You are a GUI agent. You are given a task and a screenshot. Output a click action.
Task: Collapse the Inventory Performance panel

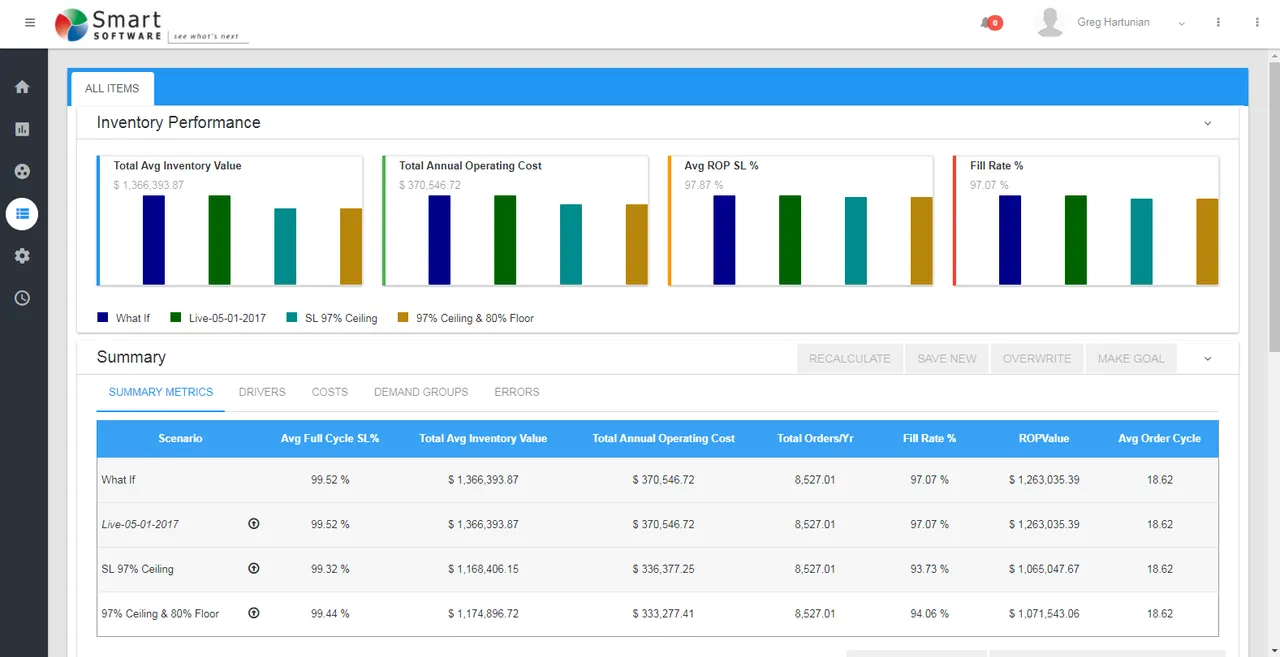pyautogui.click(x=1207, y=123)
